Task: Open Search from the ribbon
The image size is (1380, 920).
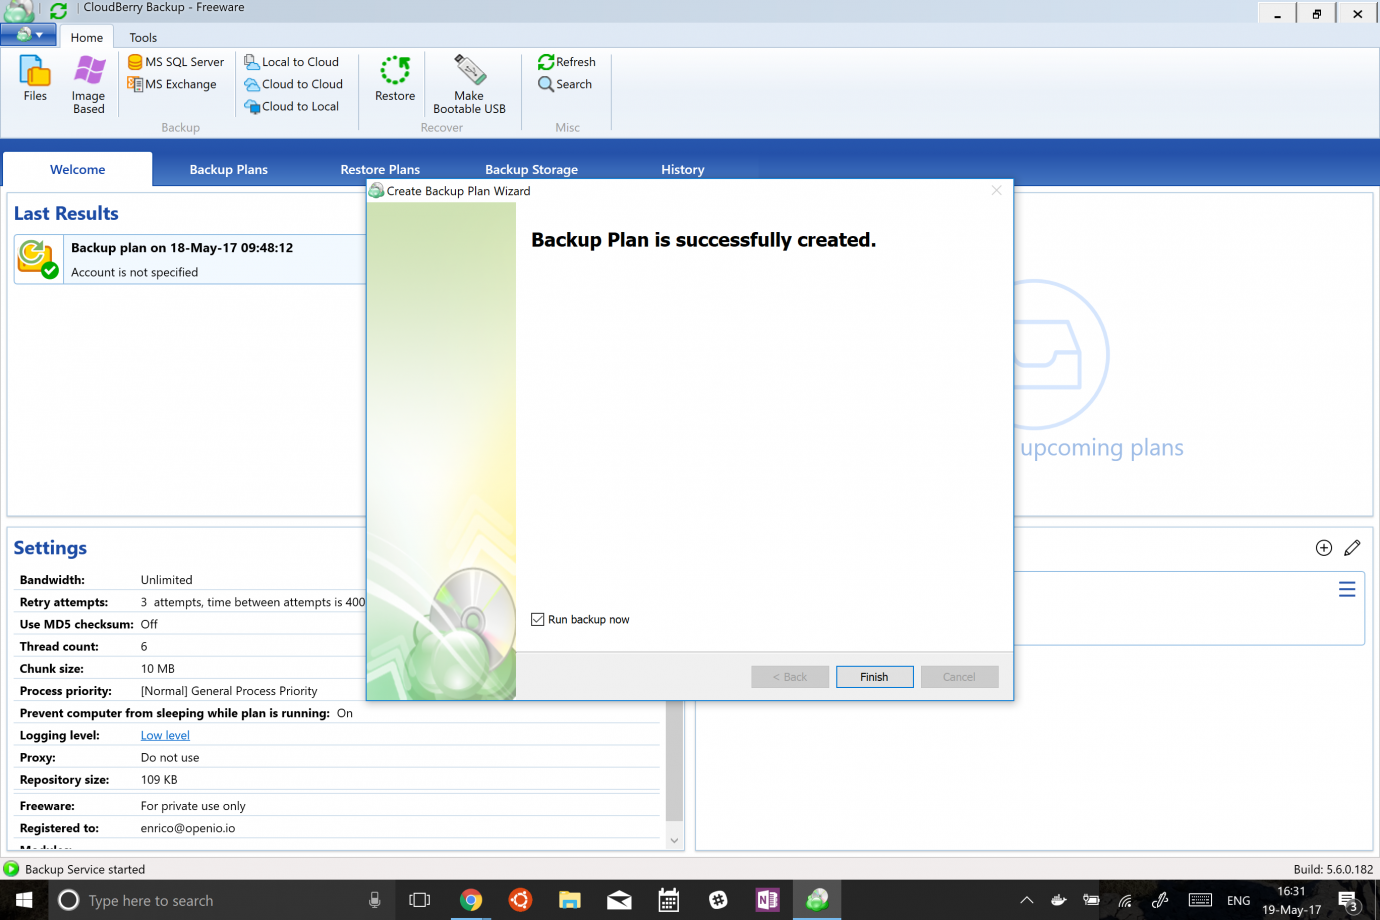Action: tap(565, 84)
